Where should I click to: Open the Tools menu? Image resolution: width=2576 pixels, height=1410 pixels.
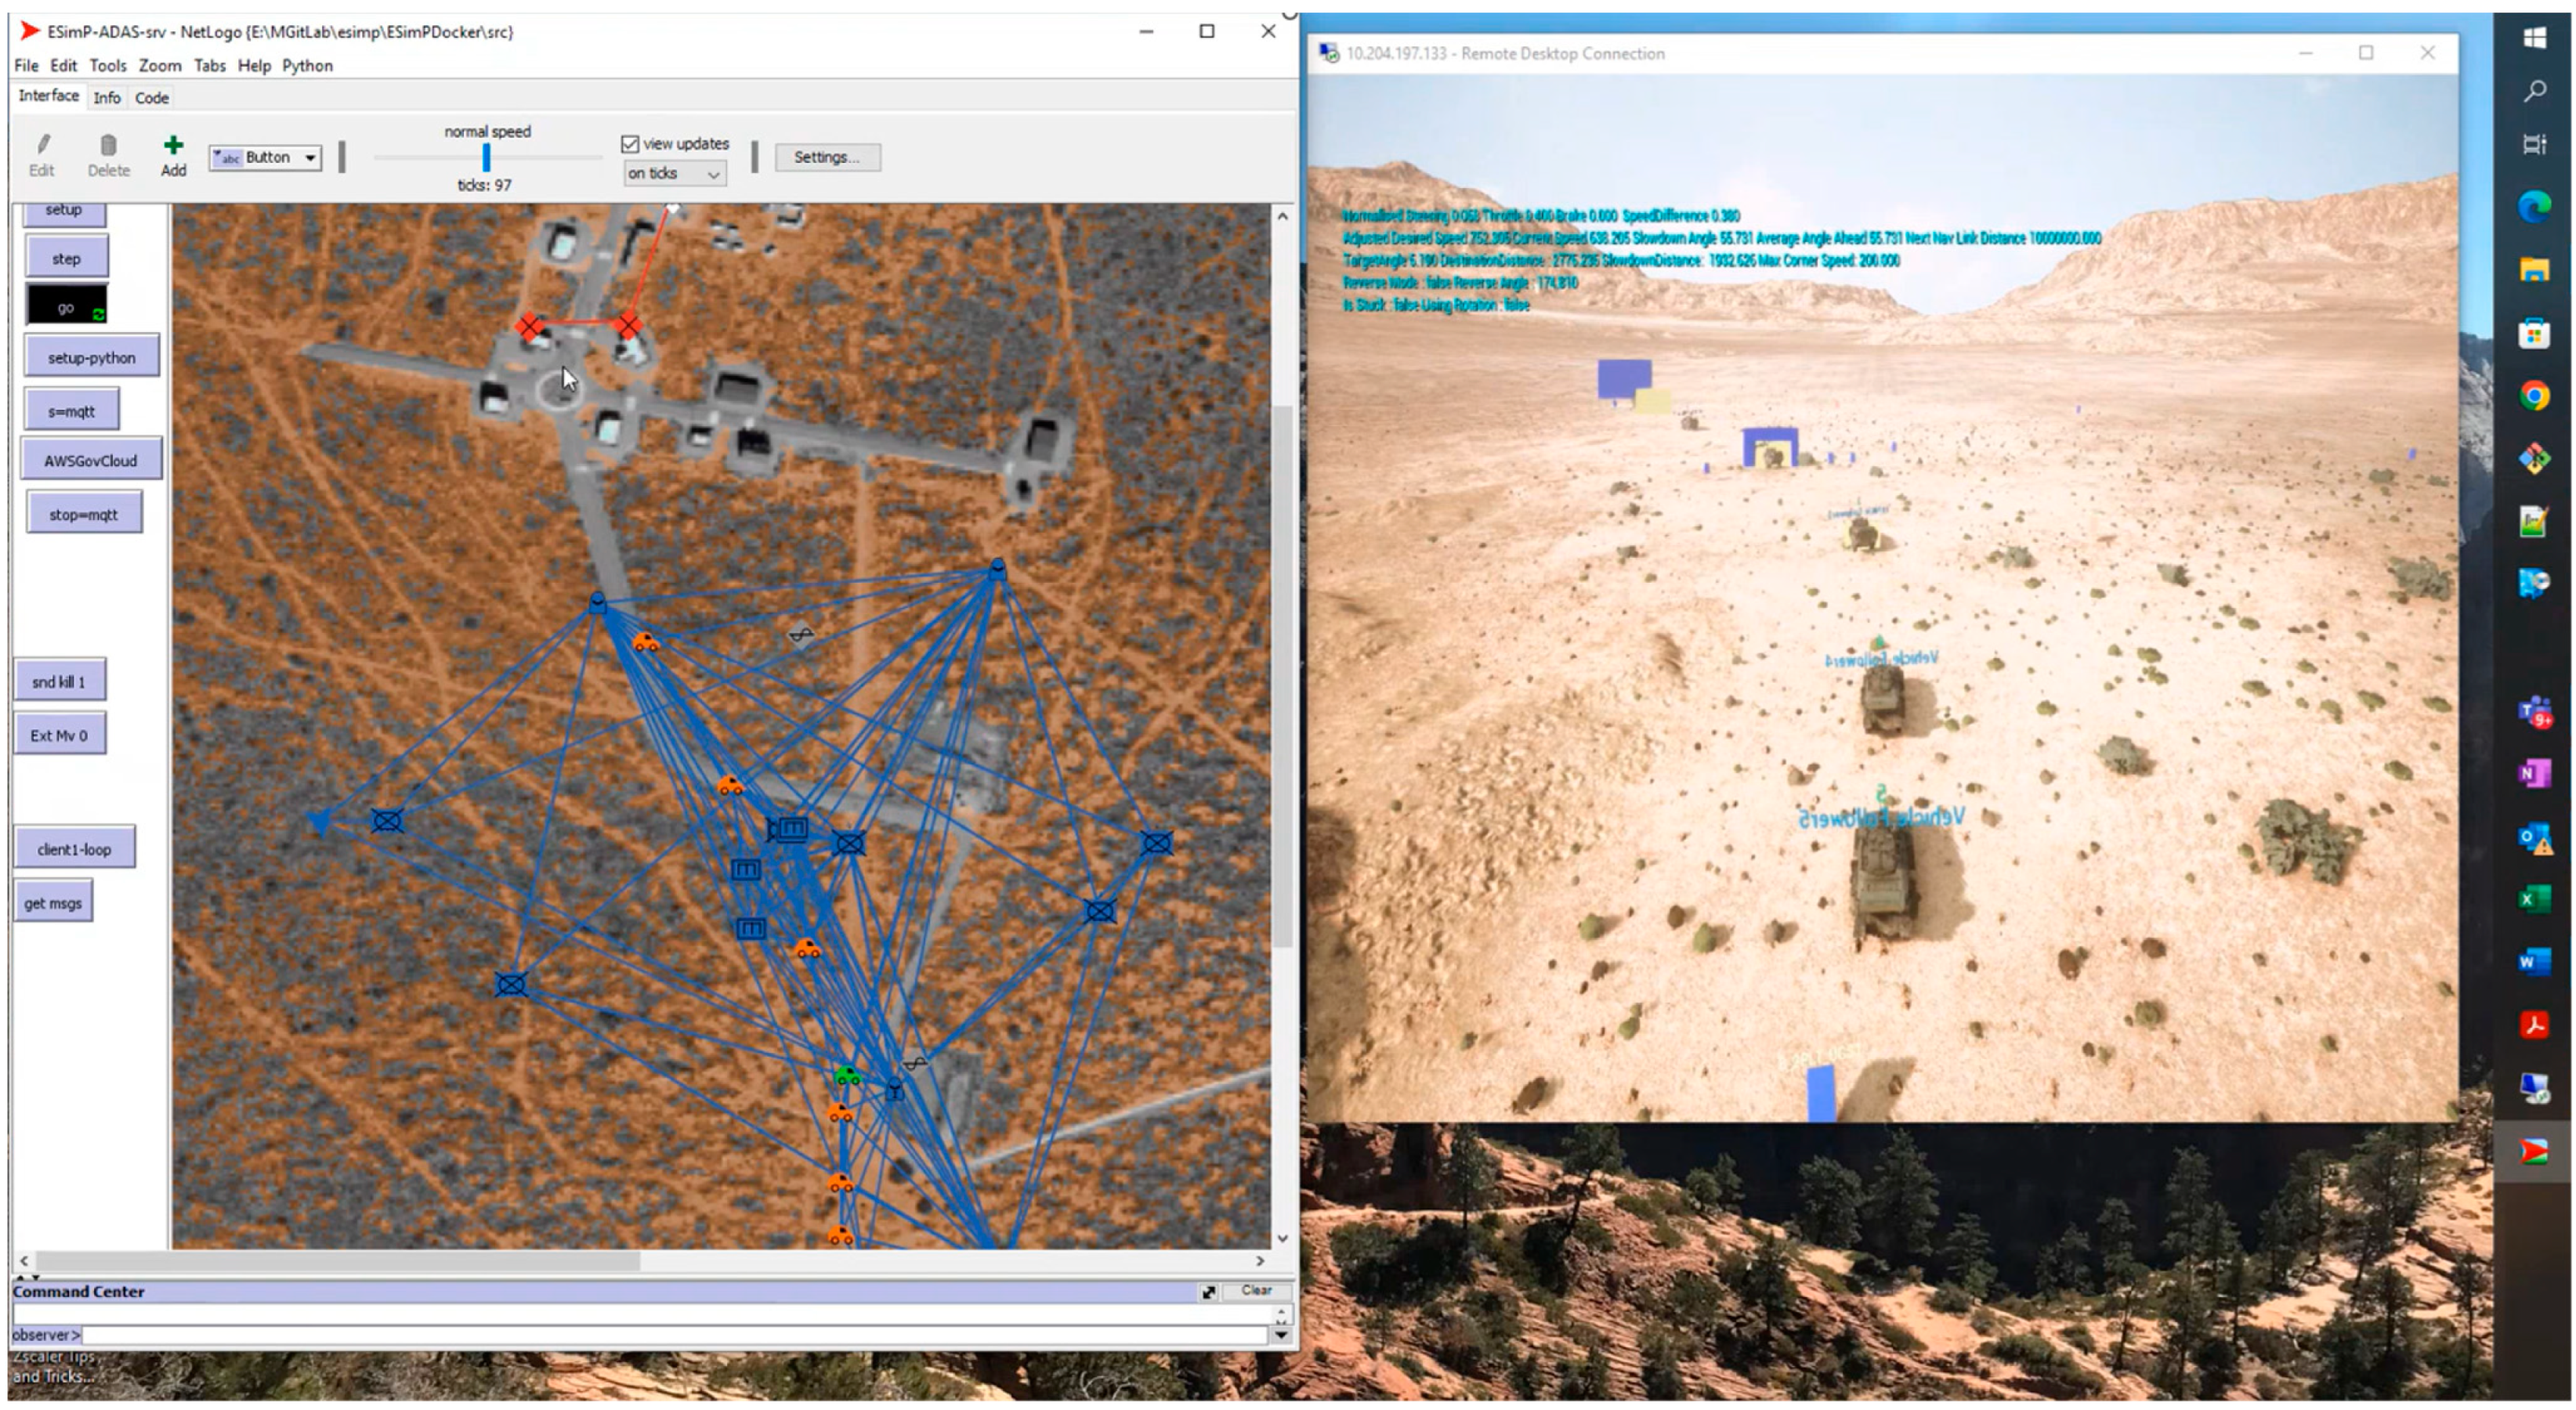107,66
